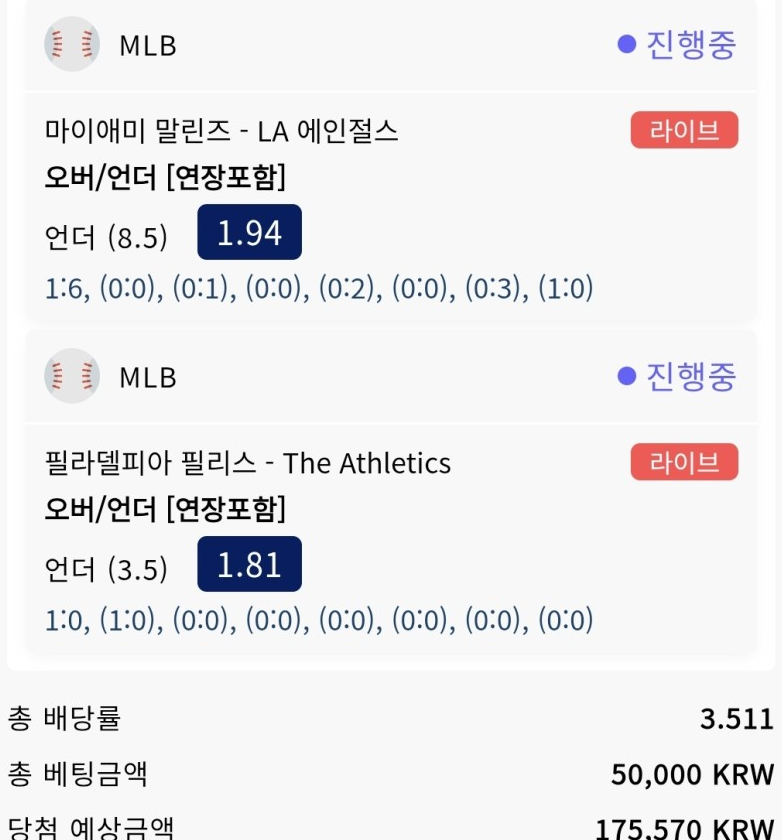The width and height of the screenshot is (782, 840).
Task: Click the 50,000 KRW bet amount
Action: pyautogui.click(x=693, y=775)
